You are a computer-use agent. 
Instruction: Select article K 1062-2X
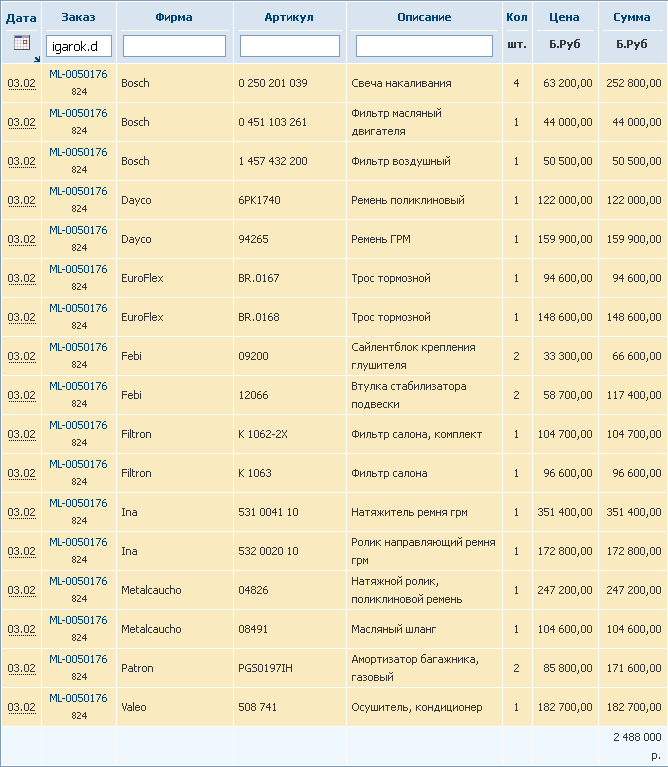pos(263,434)
